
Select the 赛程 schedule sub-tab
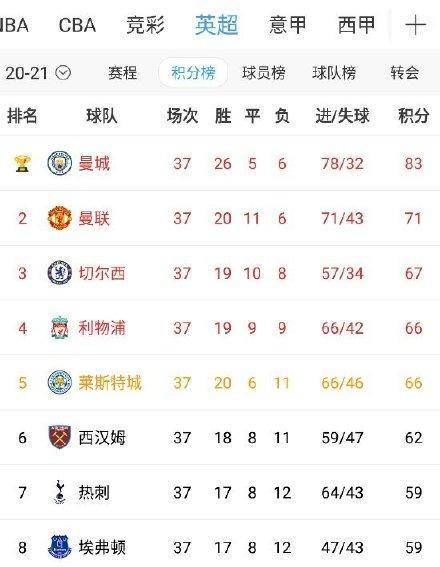(123, 73)
